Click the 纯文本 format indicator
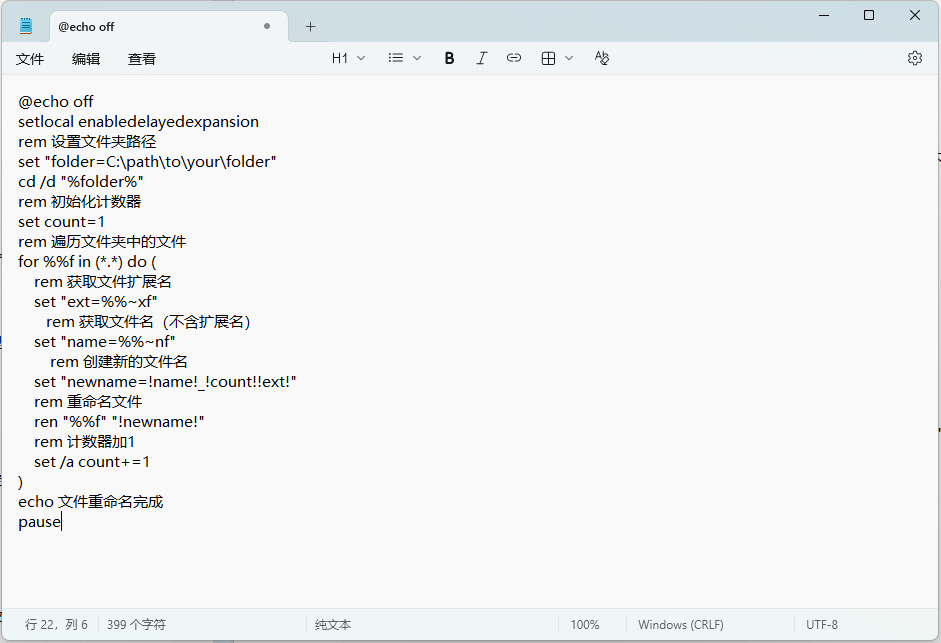The height and width of the screenshot is (643, 941). point(332,625)
